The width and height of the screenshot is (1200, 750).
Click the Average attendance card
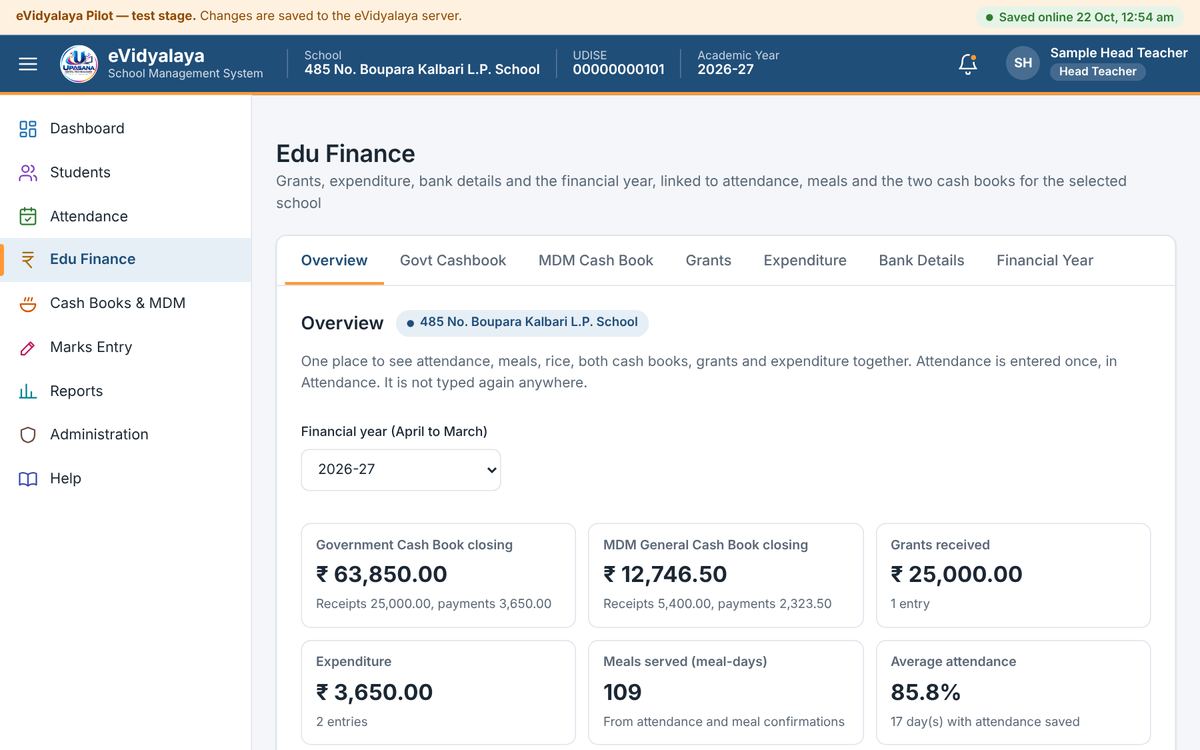[1013, 693]
